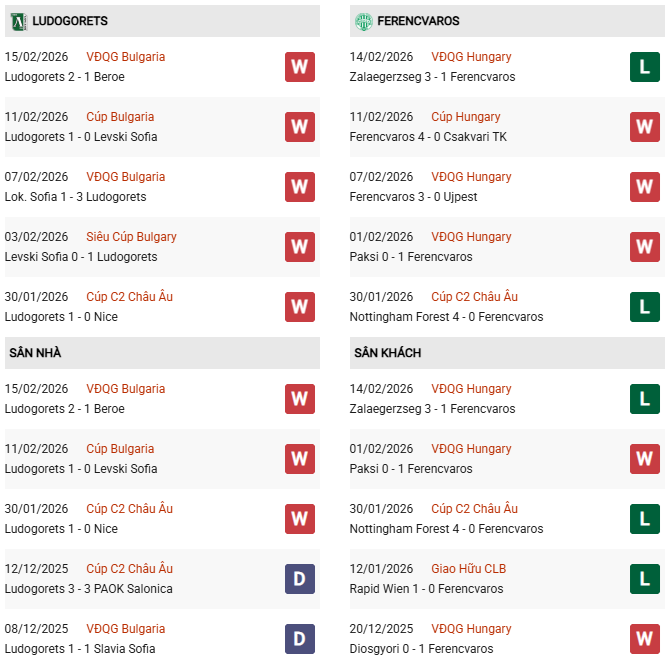Click the W badge for Lok. Sofia 1-3 Ludogorets

point(300,187)
